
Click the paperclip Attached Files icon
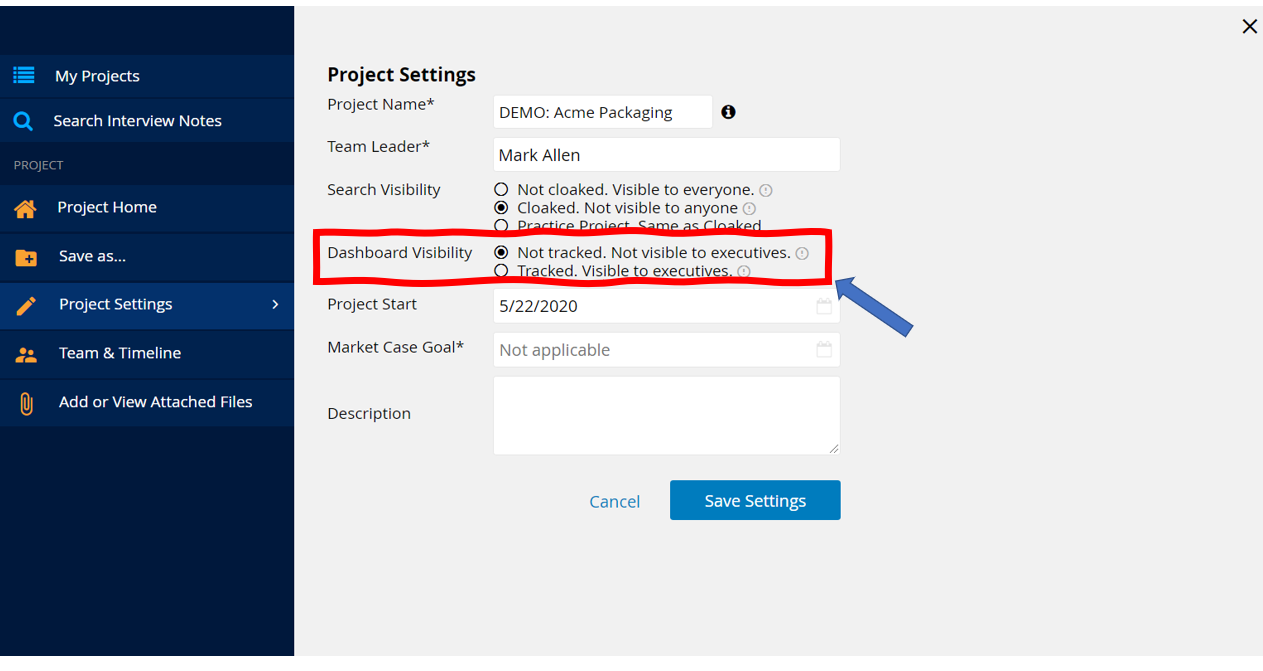pos(26,403)
